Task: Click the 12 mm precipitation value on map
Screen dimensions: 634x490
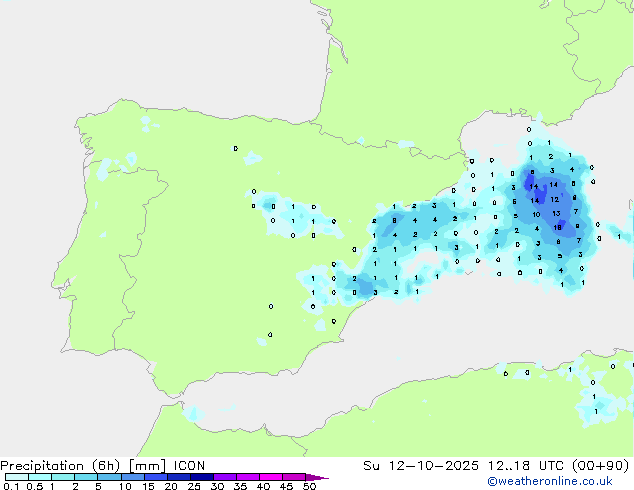Action: (555, 199)
